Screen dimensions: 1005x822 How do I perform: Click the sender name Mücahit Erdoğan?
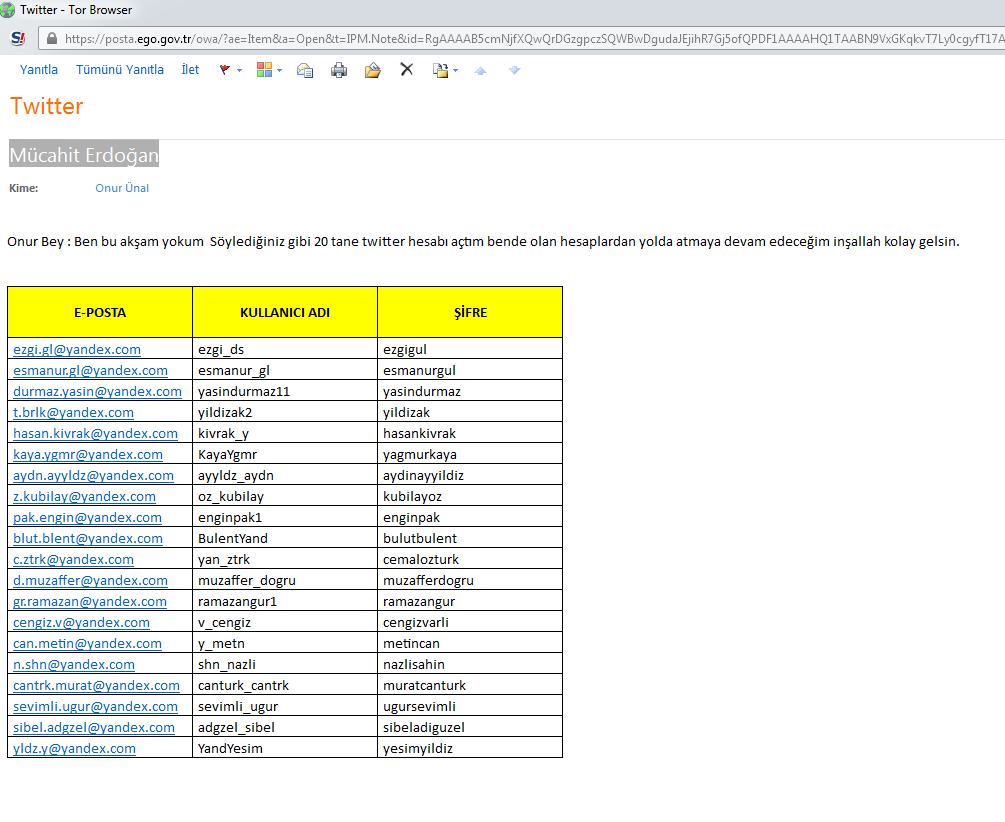pyautogui.click(x=84, y=156)
